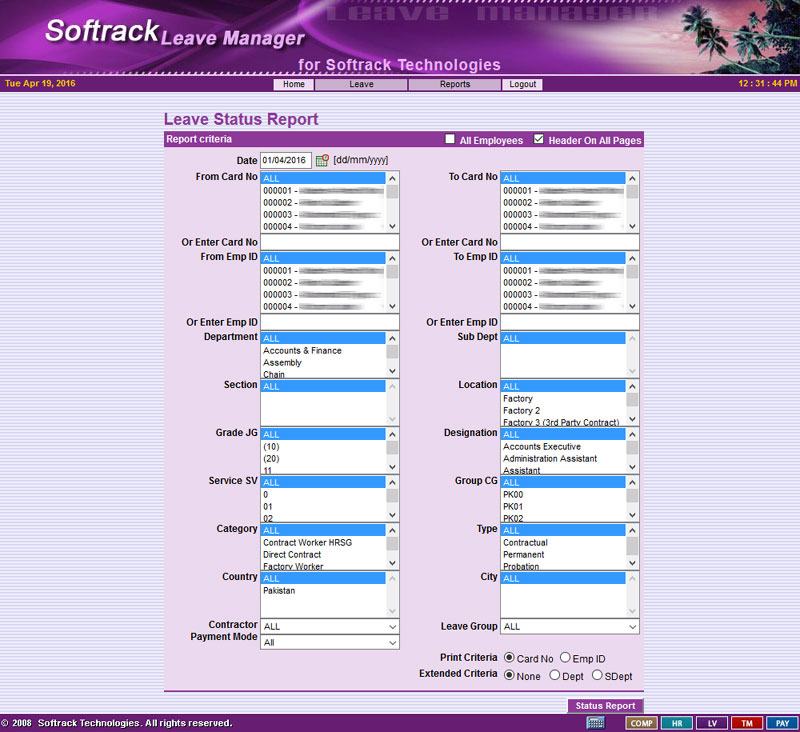Enable the All Employees checkbox
The height and width of the screenshot is (732, 800).
(451, 140)
